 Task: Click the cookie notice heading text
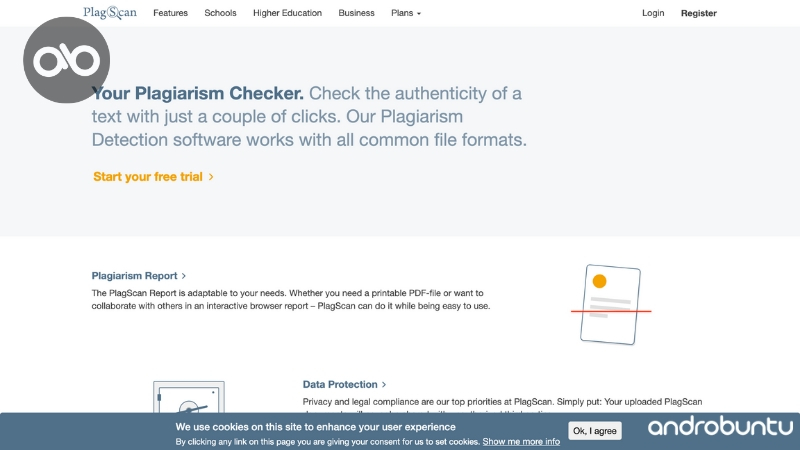coord(315,427)
